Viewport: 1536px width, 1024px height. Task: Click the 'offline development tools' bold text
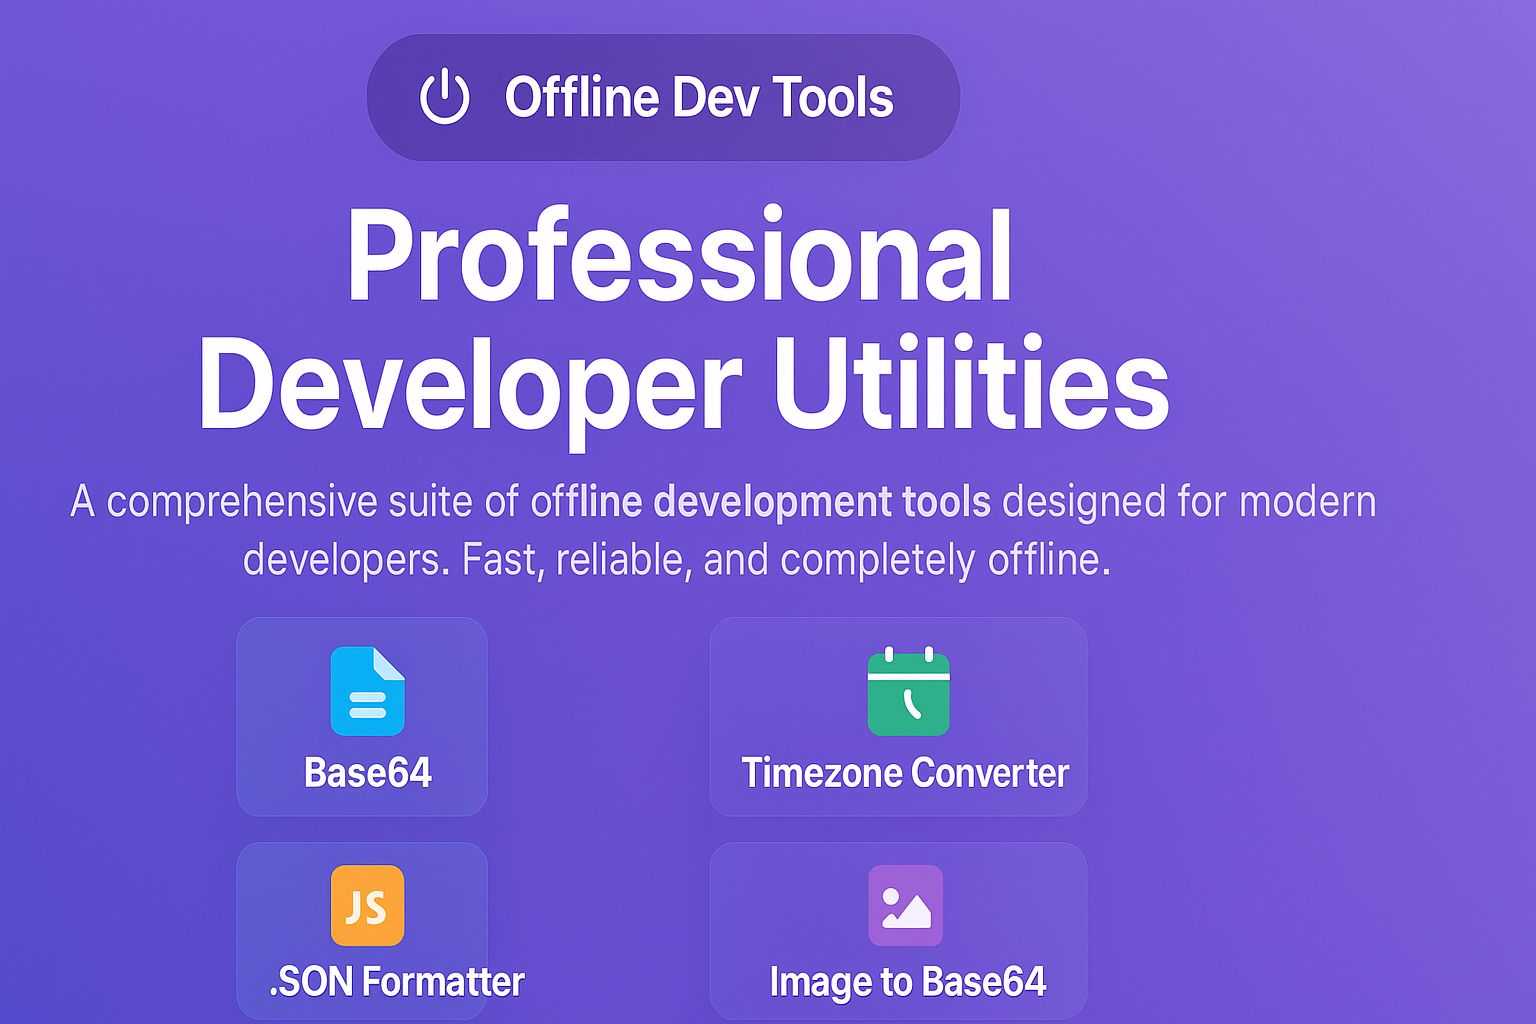click(x=761, y=501)
